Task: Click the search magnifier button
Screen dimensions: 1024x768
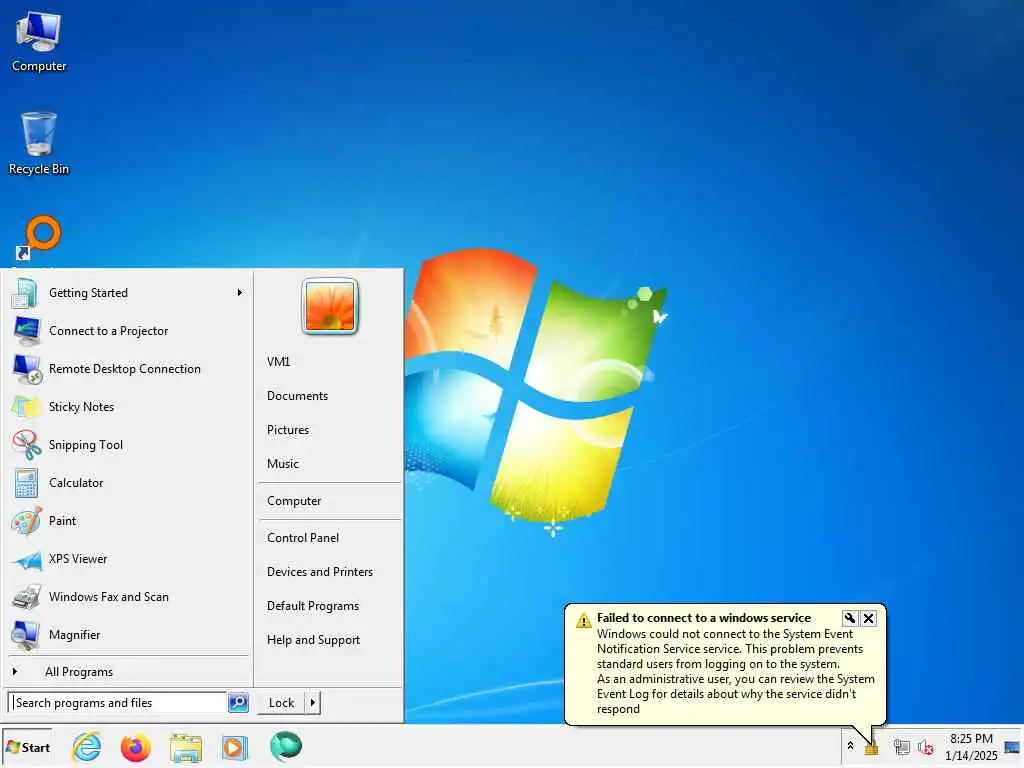Action: click(x=238, y=703)
